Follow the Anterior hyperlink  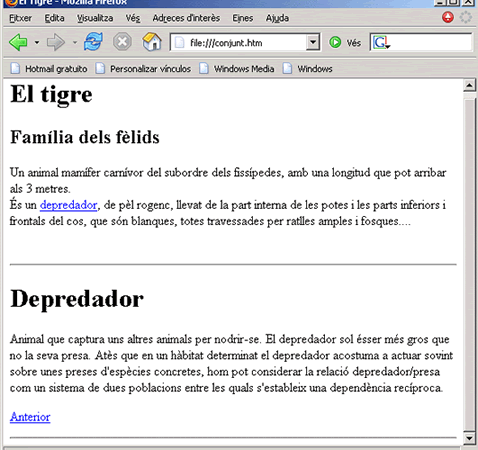30,417
